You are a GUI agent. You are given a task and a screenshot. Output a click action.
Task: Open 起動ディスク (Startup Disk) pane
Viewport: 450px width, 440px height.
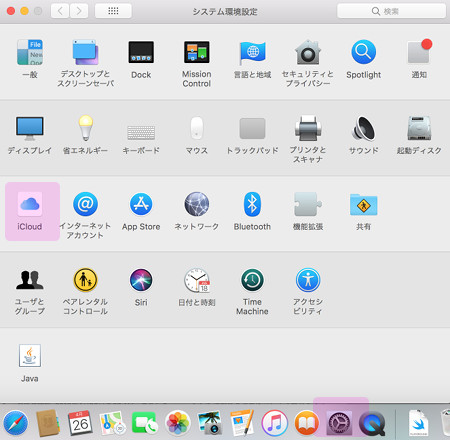click(419, 128)
